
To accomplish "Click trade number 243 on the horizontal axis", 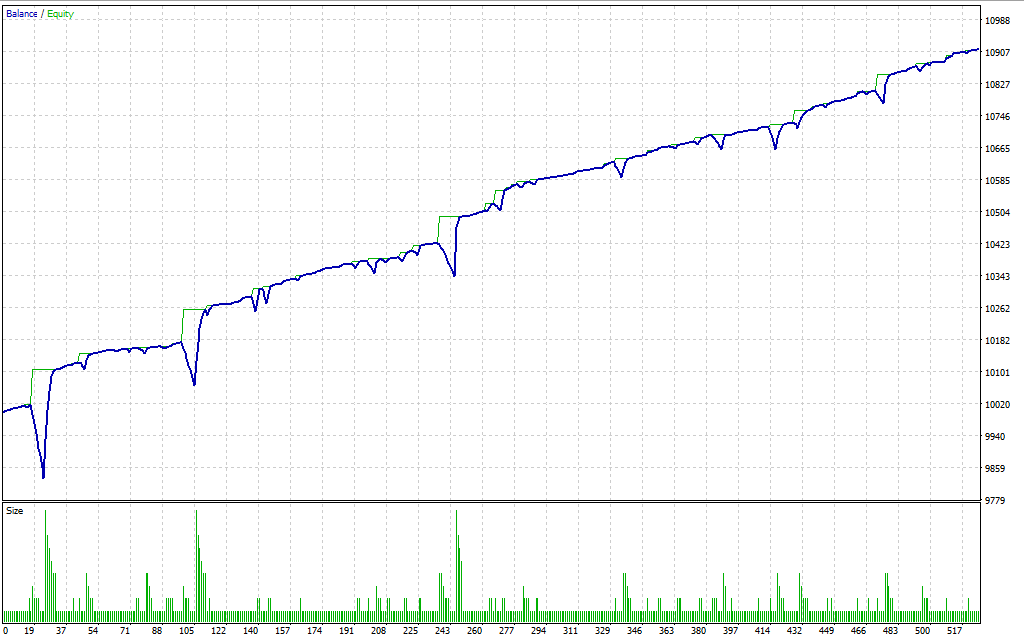I will pyautogui.click(x=443, y=631).
